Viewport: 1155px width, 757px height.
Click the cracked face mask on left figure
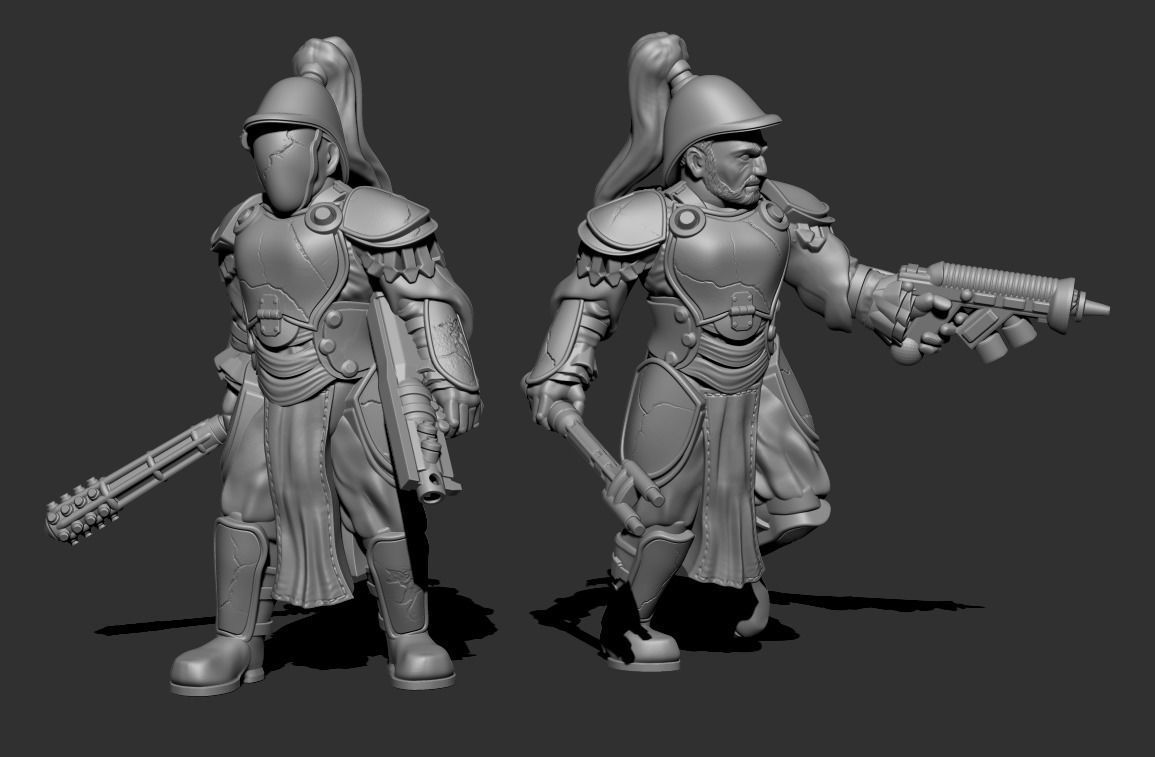(x=286, y=169)
